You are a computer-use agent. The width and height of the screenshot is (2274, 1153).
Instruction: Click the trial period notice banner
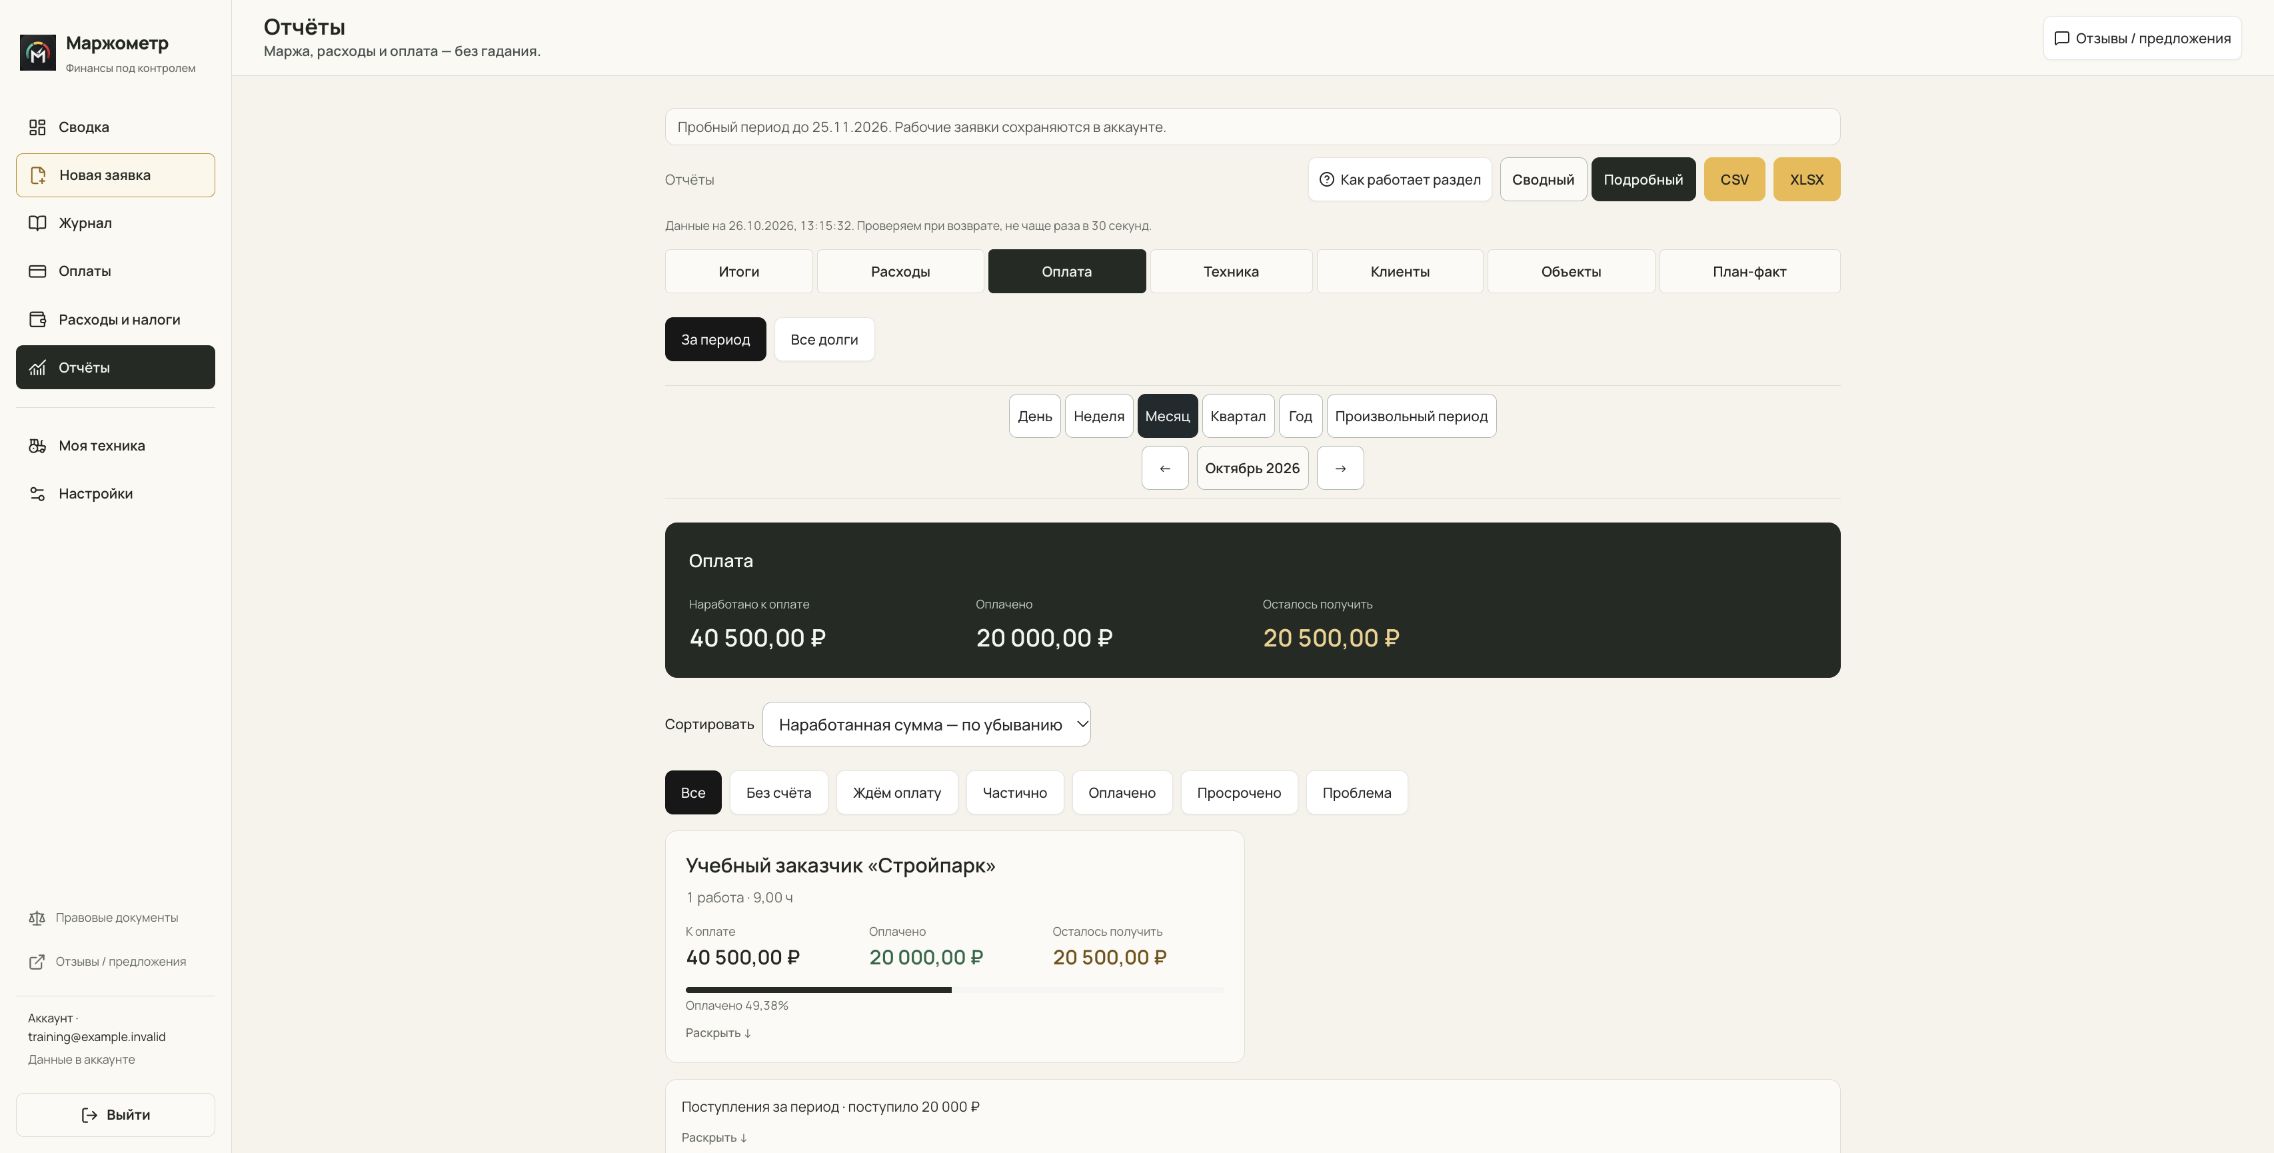pyautogui.click(x=1252, y=127)
